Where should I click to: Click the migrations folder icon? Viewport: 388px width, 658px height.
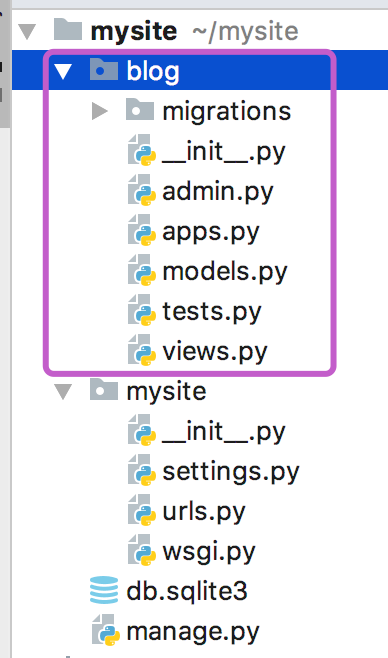140,109
